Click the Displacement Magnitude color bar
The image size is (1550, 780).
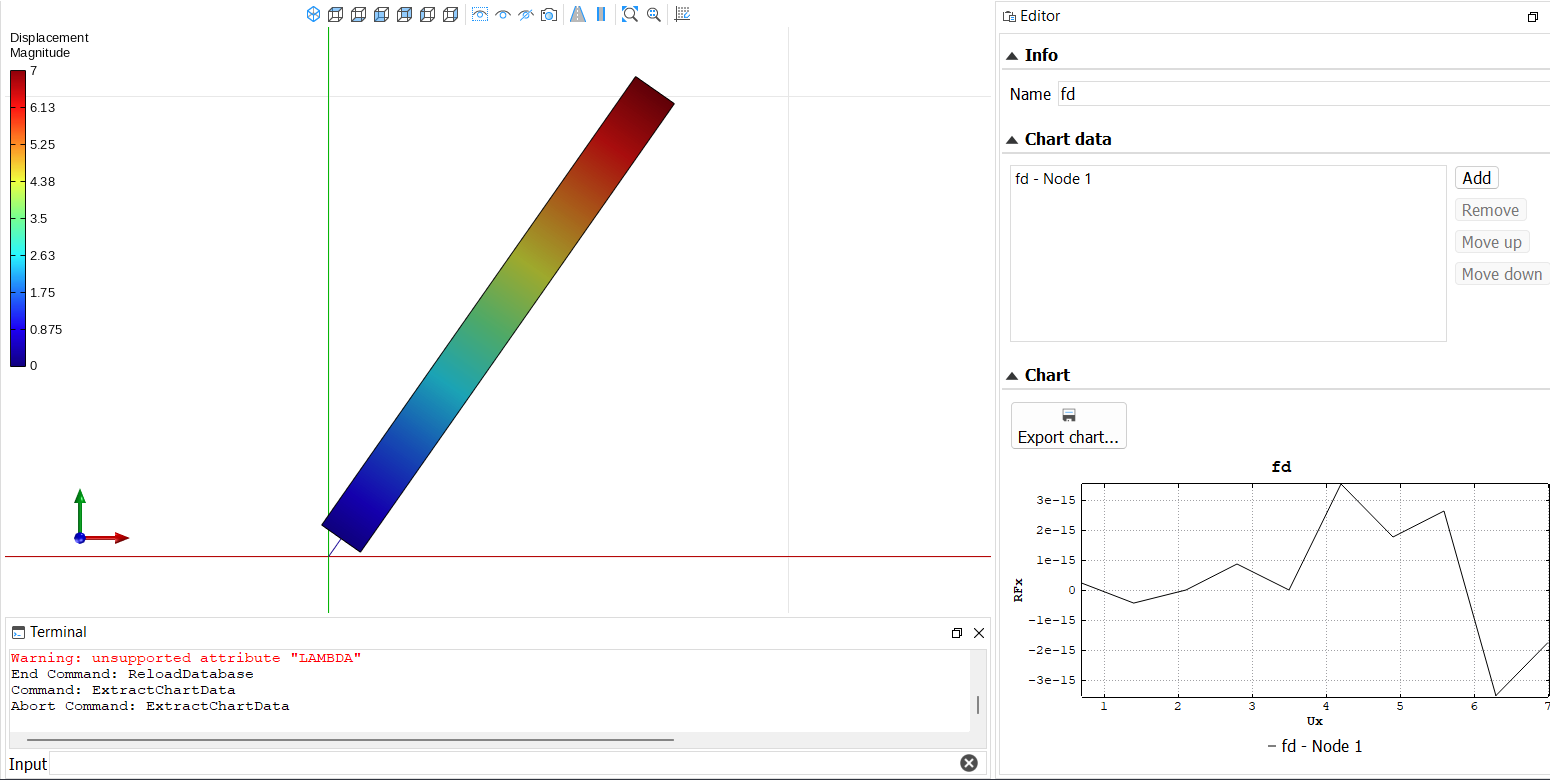pos(18,218)
